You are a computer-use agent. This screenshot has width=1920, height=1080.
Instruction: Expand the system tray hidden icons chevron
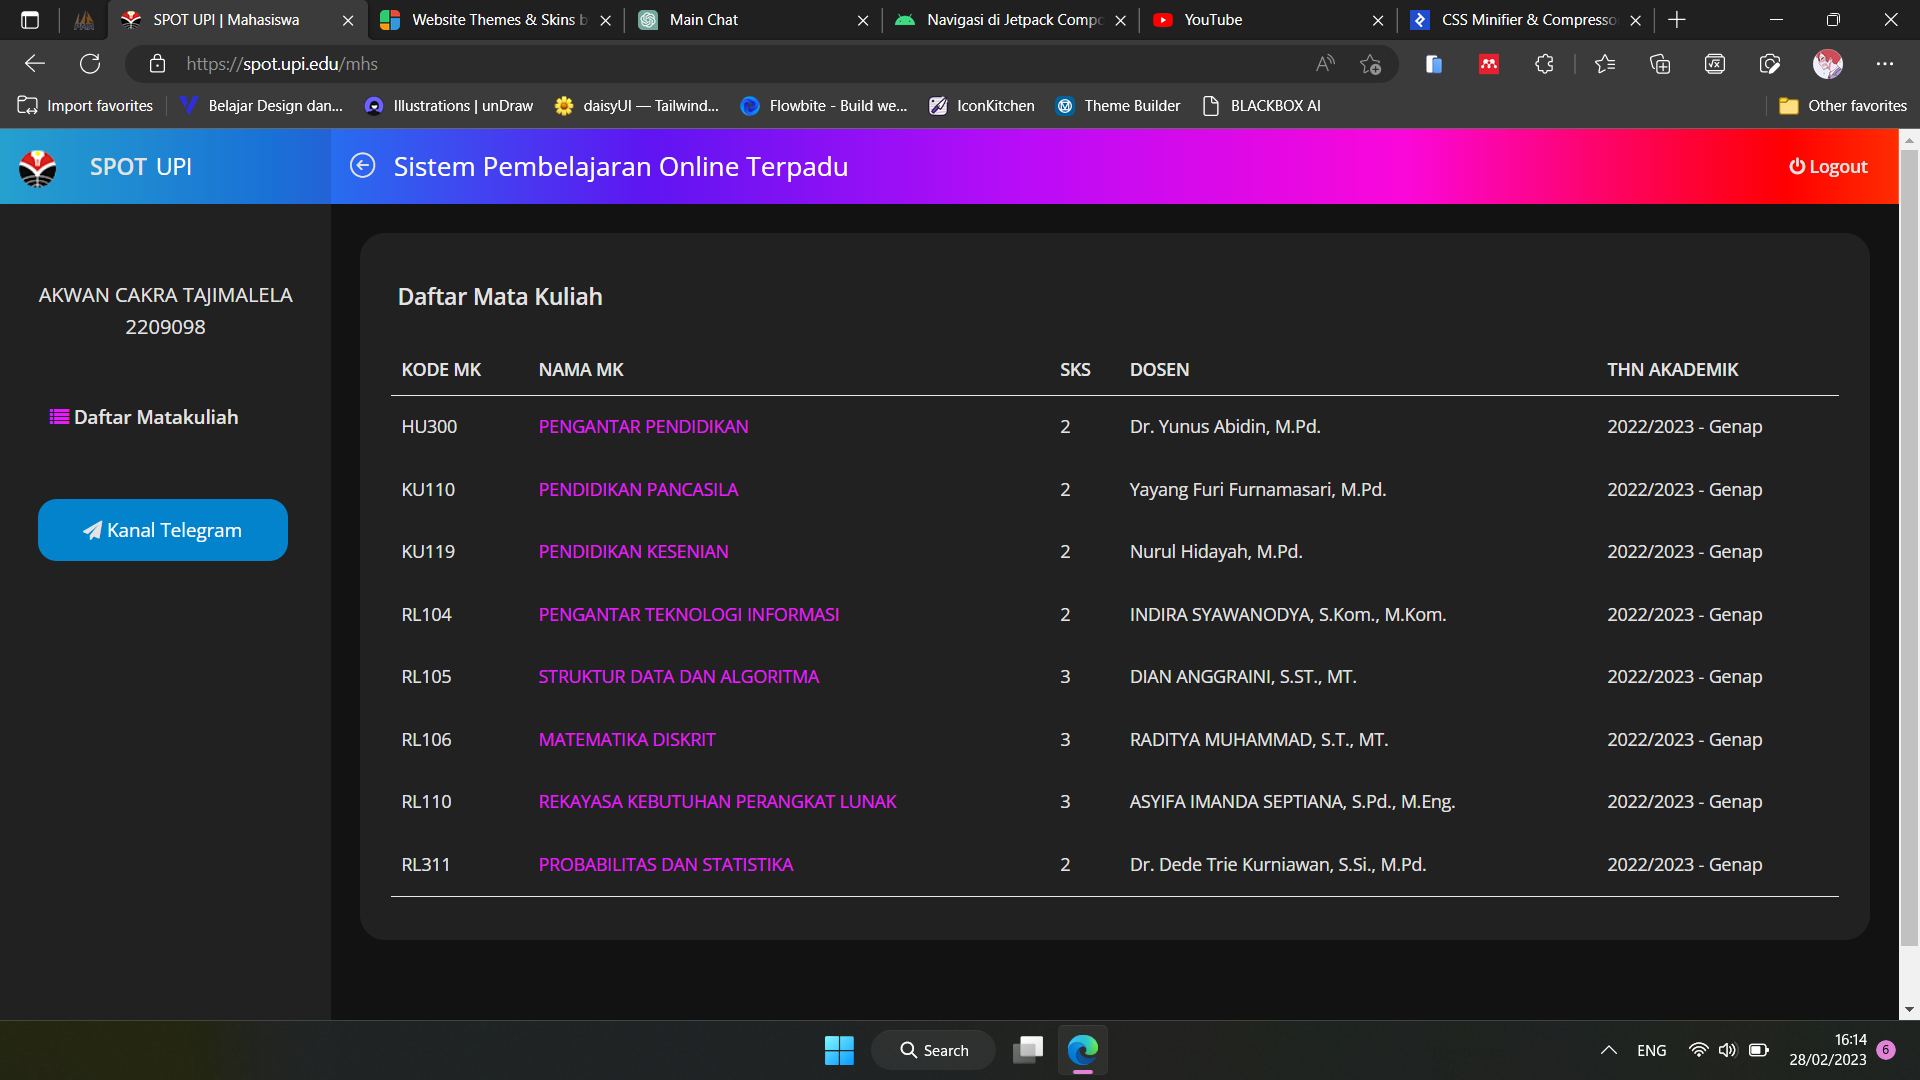coord(1608,1050)
